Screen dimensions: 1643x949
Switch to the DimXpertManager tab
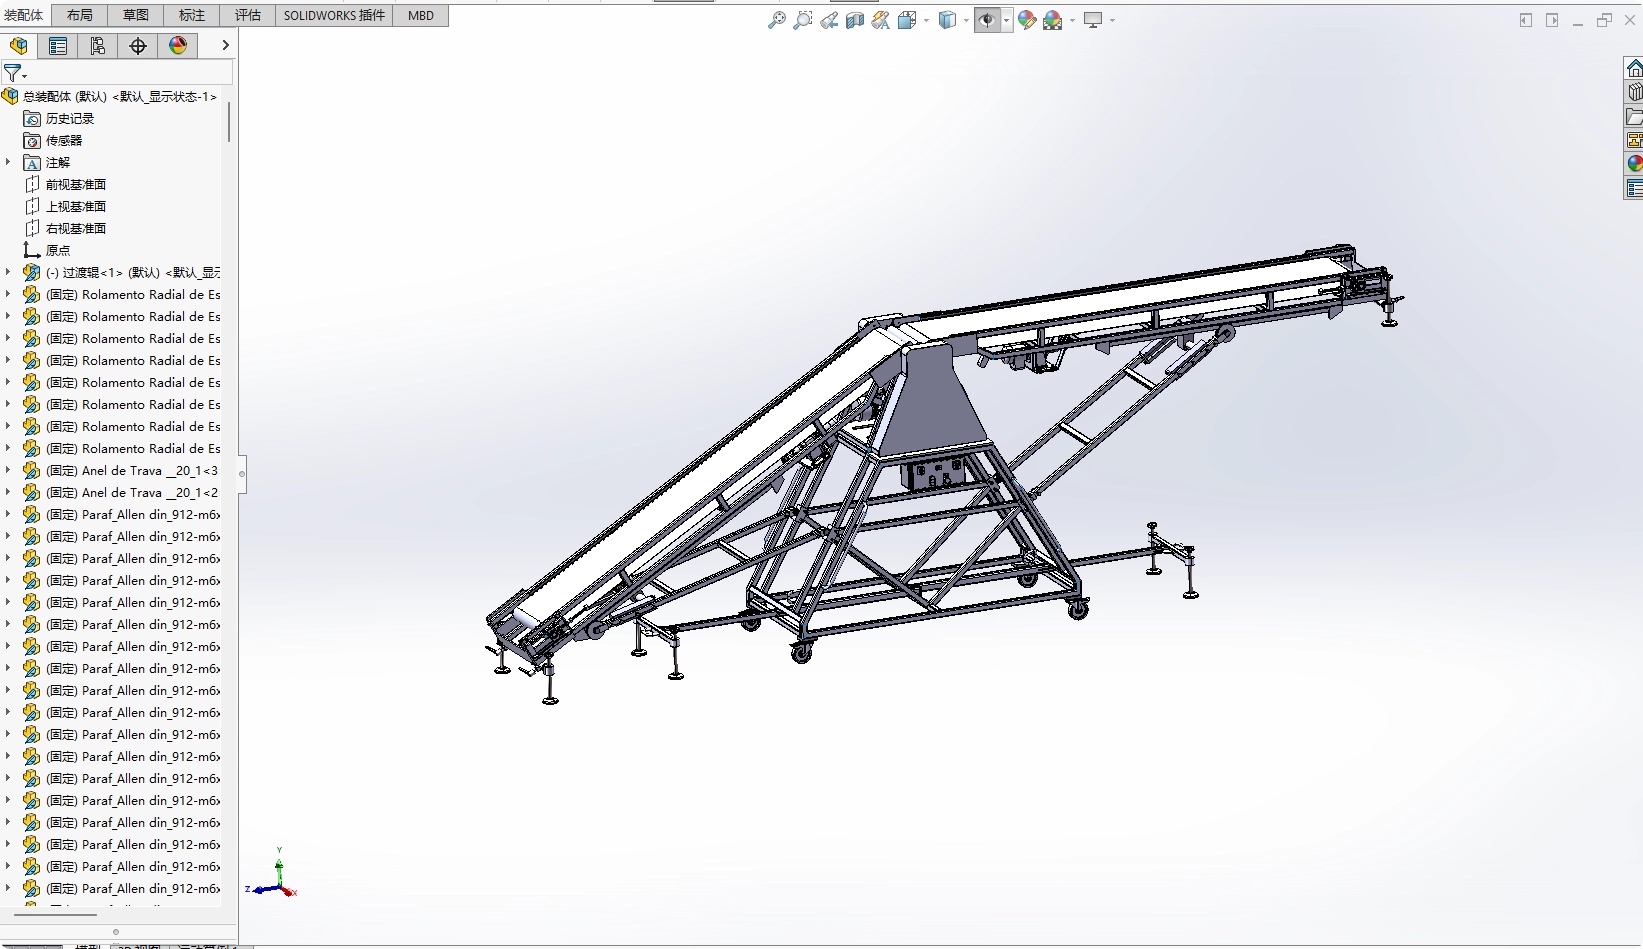pyautogui.click(x=138, y=46)
